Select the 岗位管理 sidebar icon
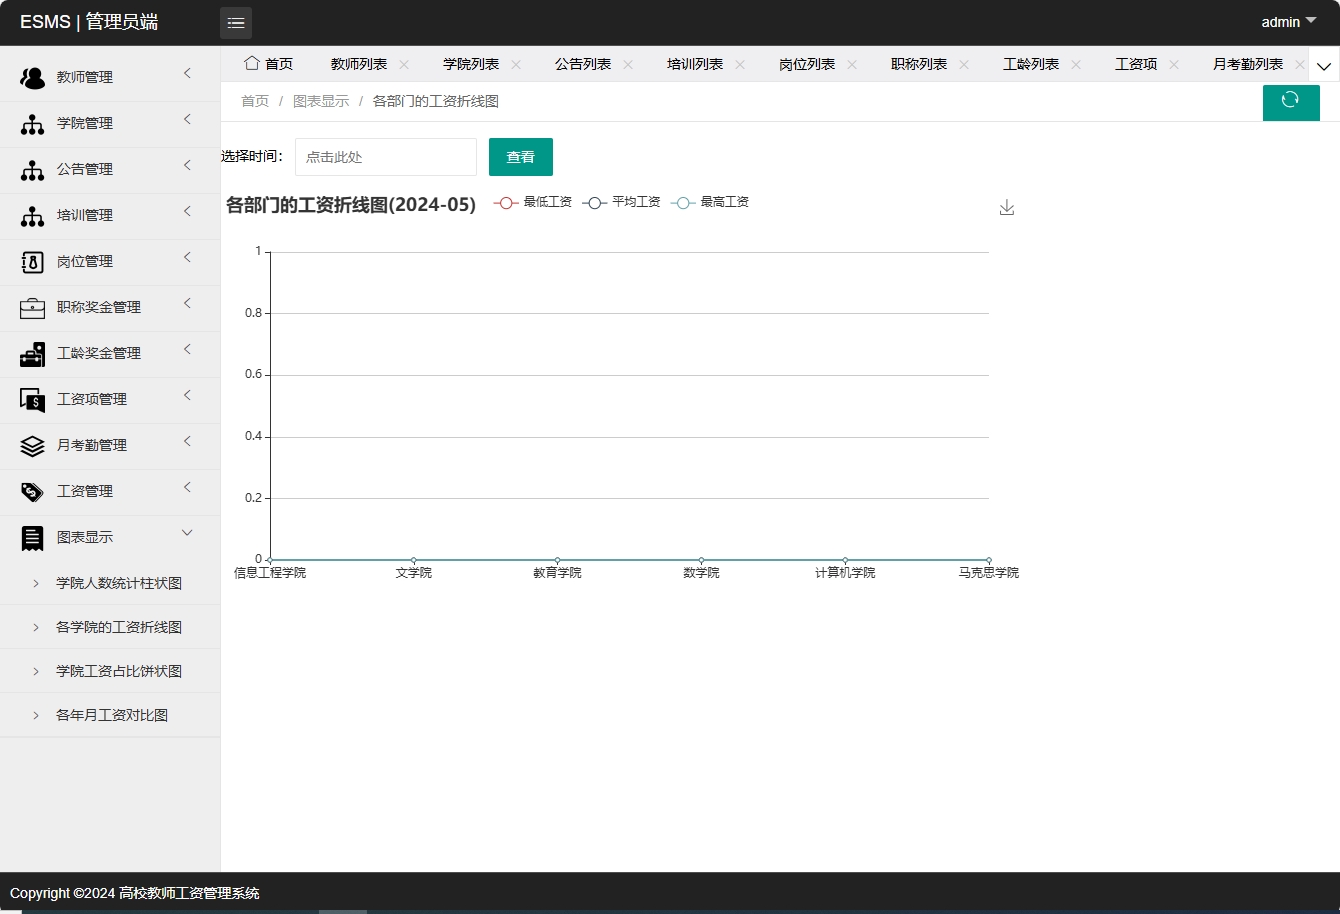This screenshot has width=1340, height=914. (32, 261)
